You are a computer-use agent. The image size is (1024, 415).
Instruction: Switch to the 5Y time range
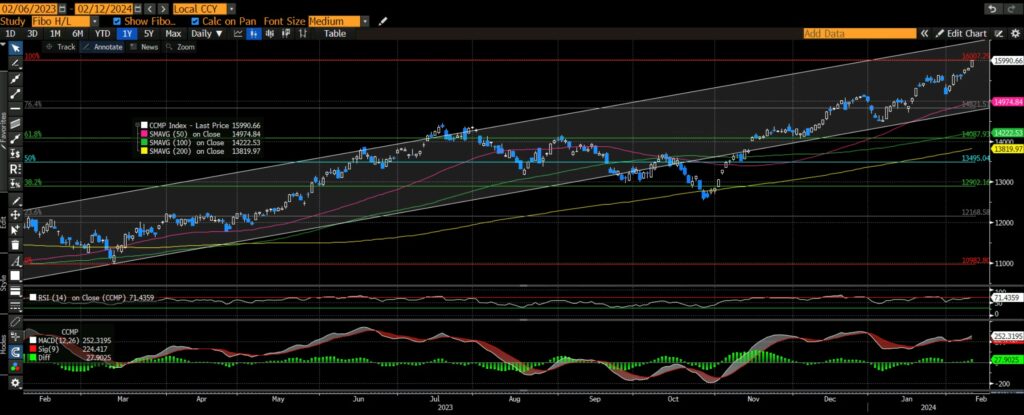tap(149, 33)
